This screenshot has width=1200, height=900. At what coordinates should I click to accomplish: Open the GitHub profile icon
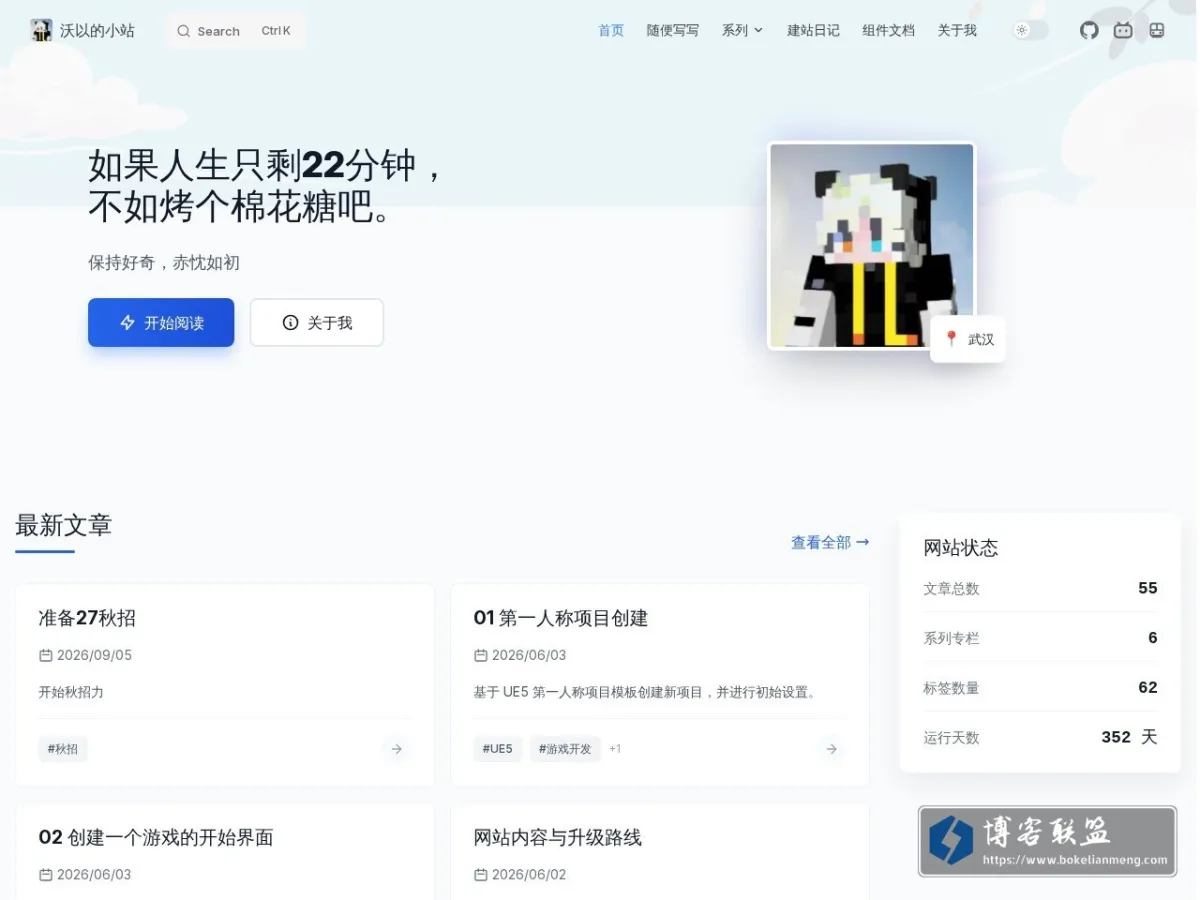point(1089,30)
